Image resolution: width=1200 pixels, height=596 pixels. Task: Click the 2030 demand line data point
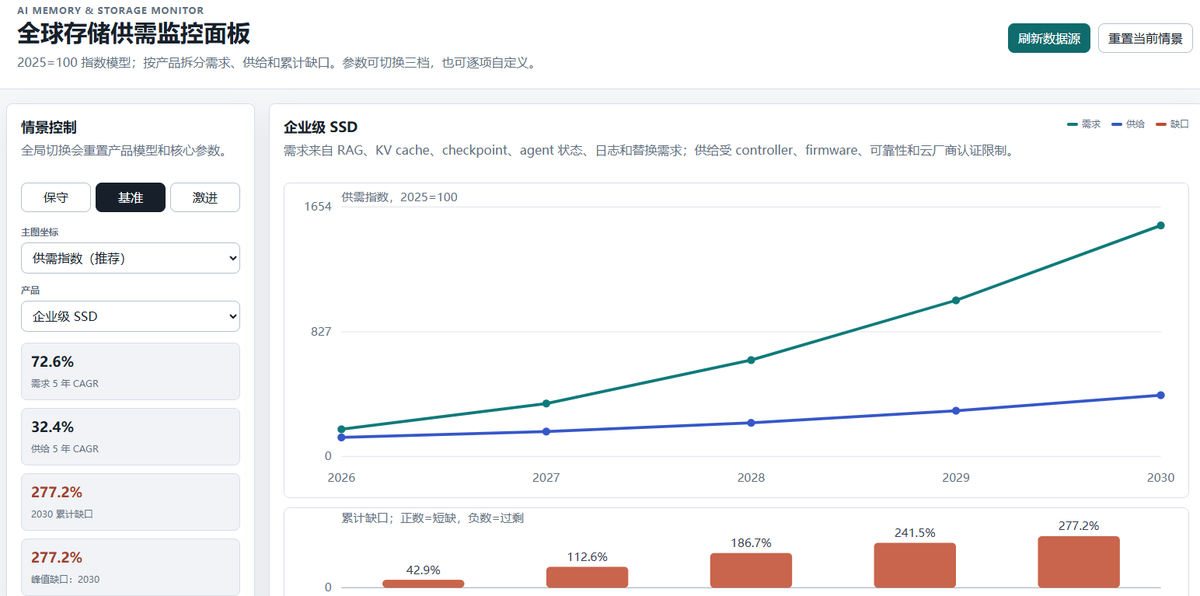[x=1160, y=225]
